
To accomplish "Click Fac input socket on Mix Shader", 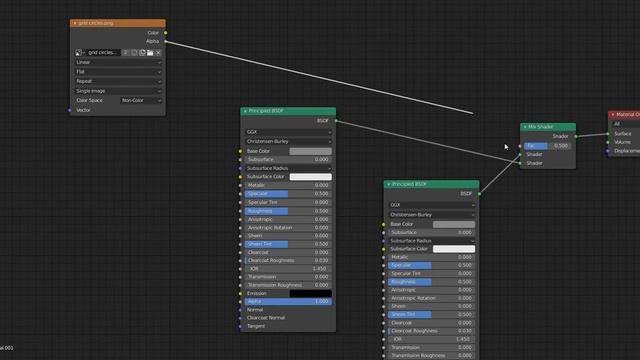I will click(x=520, y=146).
